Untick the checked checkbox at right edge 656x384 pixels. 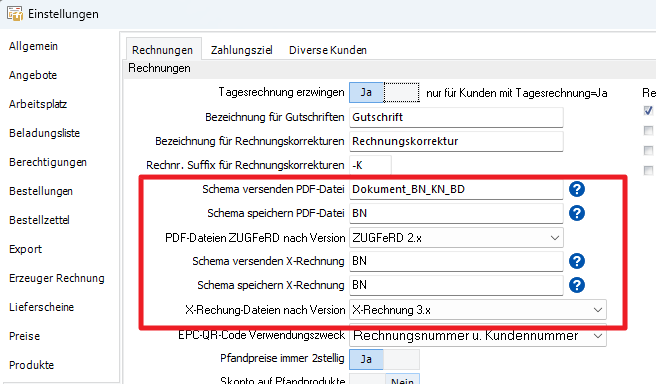[648, 110]
